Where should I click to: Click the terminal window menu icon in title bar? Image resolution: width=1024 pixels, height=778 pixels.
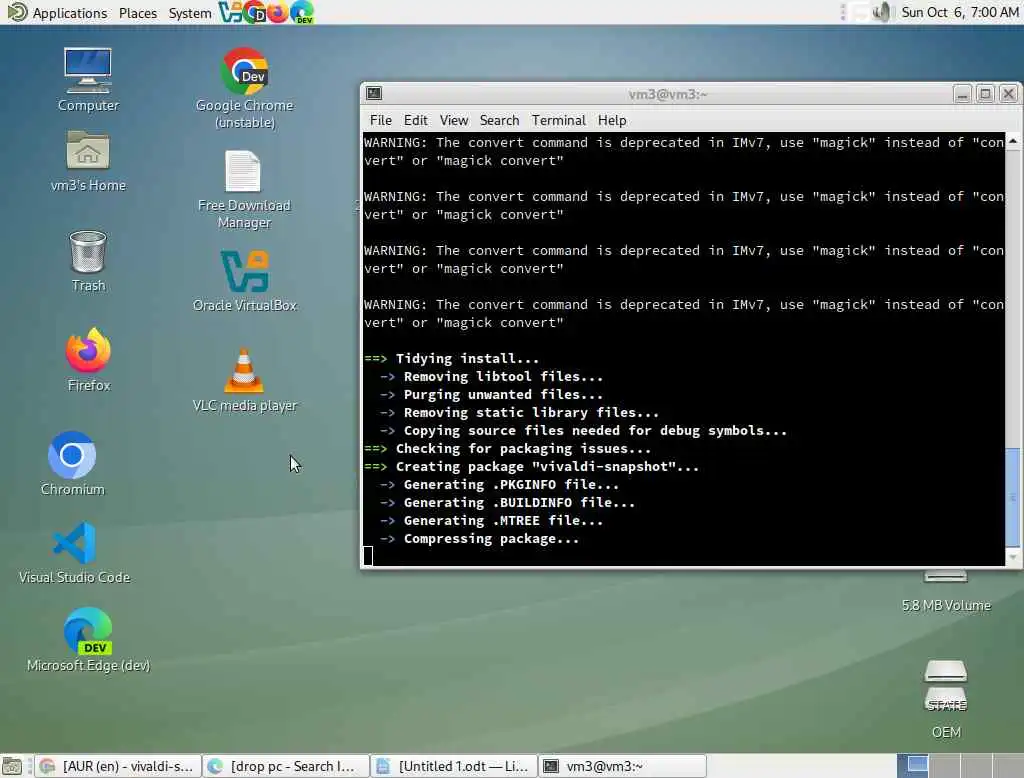(x=374, y=93)
